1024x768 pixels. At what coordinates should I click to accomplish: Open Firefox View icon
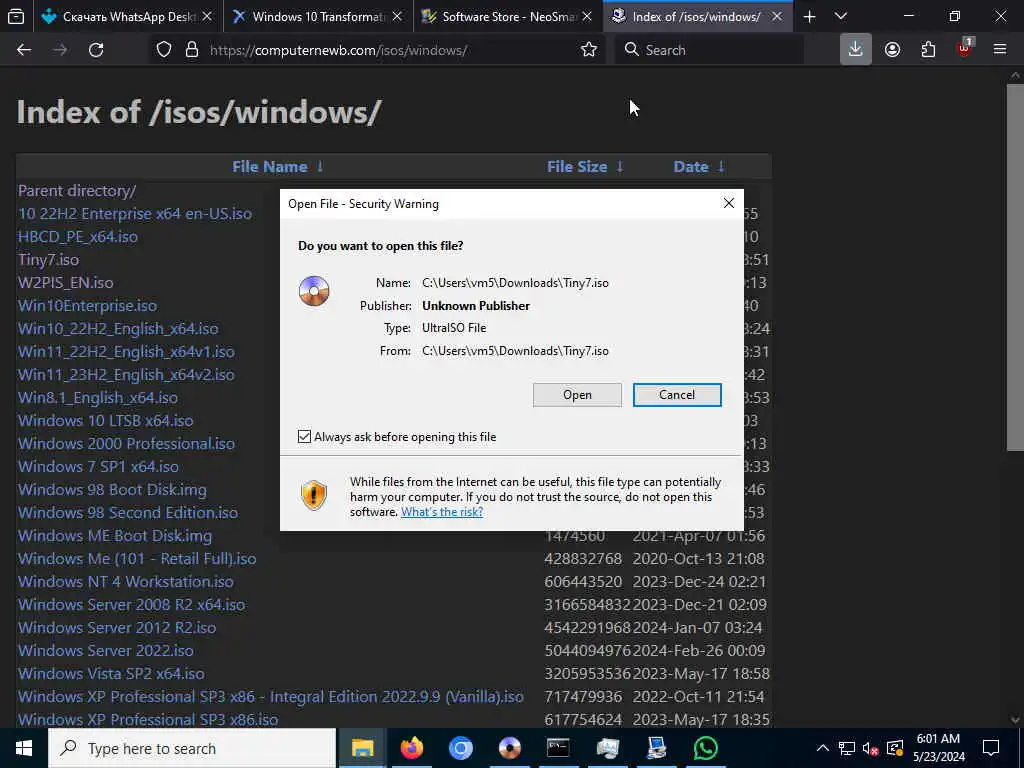(x=16, y=16)
